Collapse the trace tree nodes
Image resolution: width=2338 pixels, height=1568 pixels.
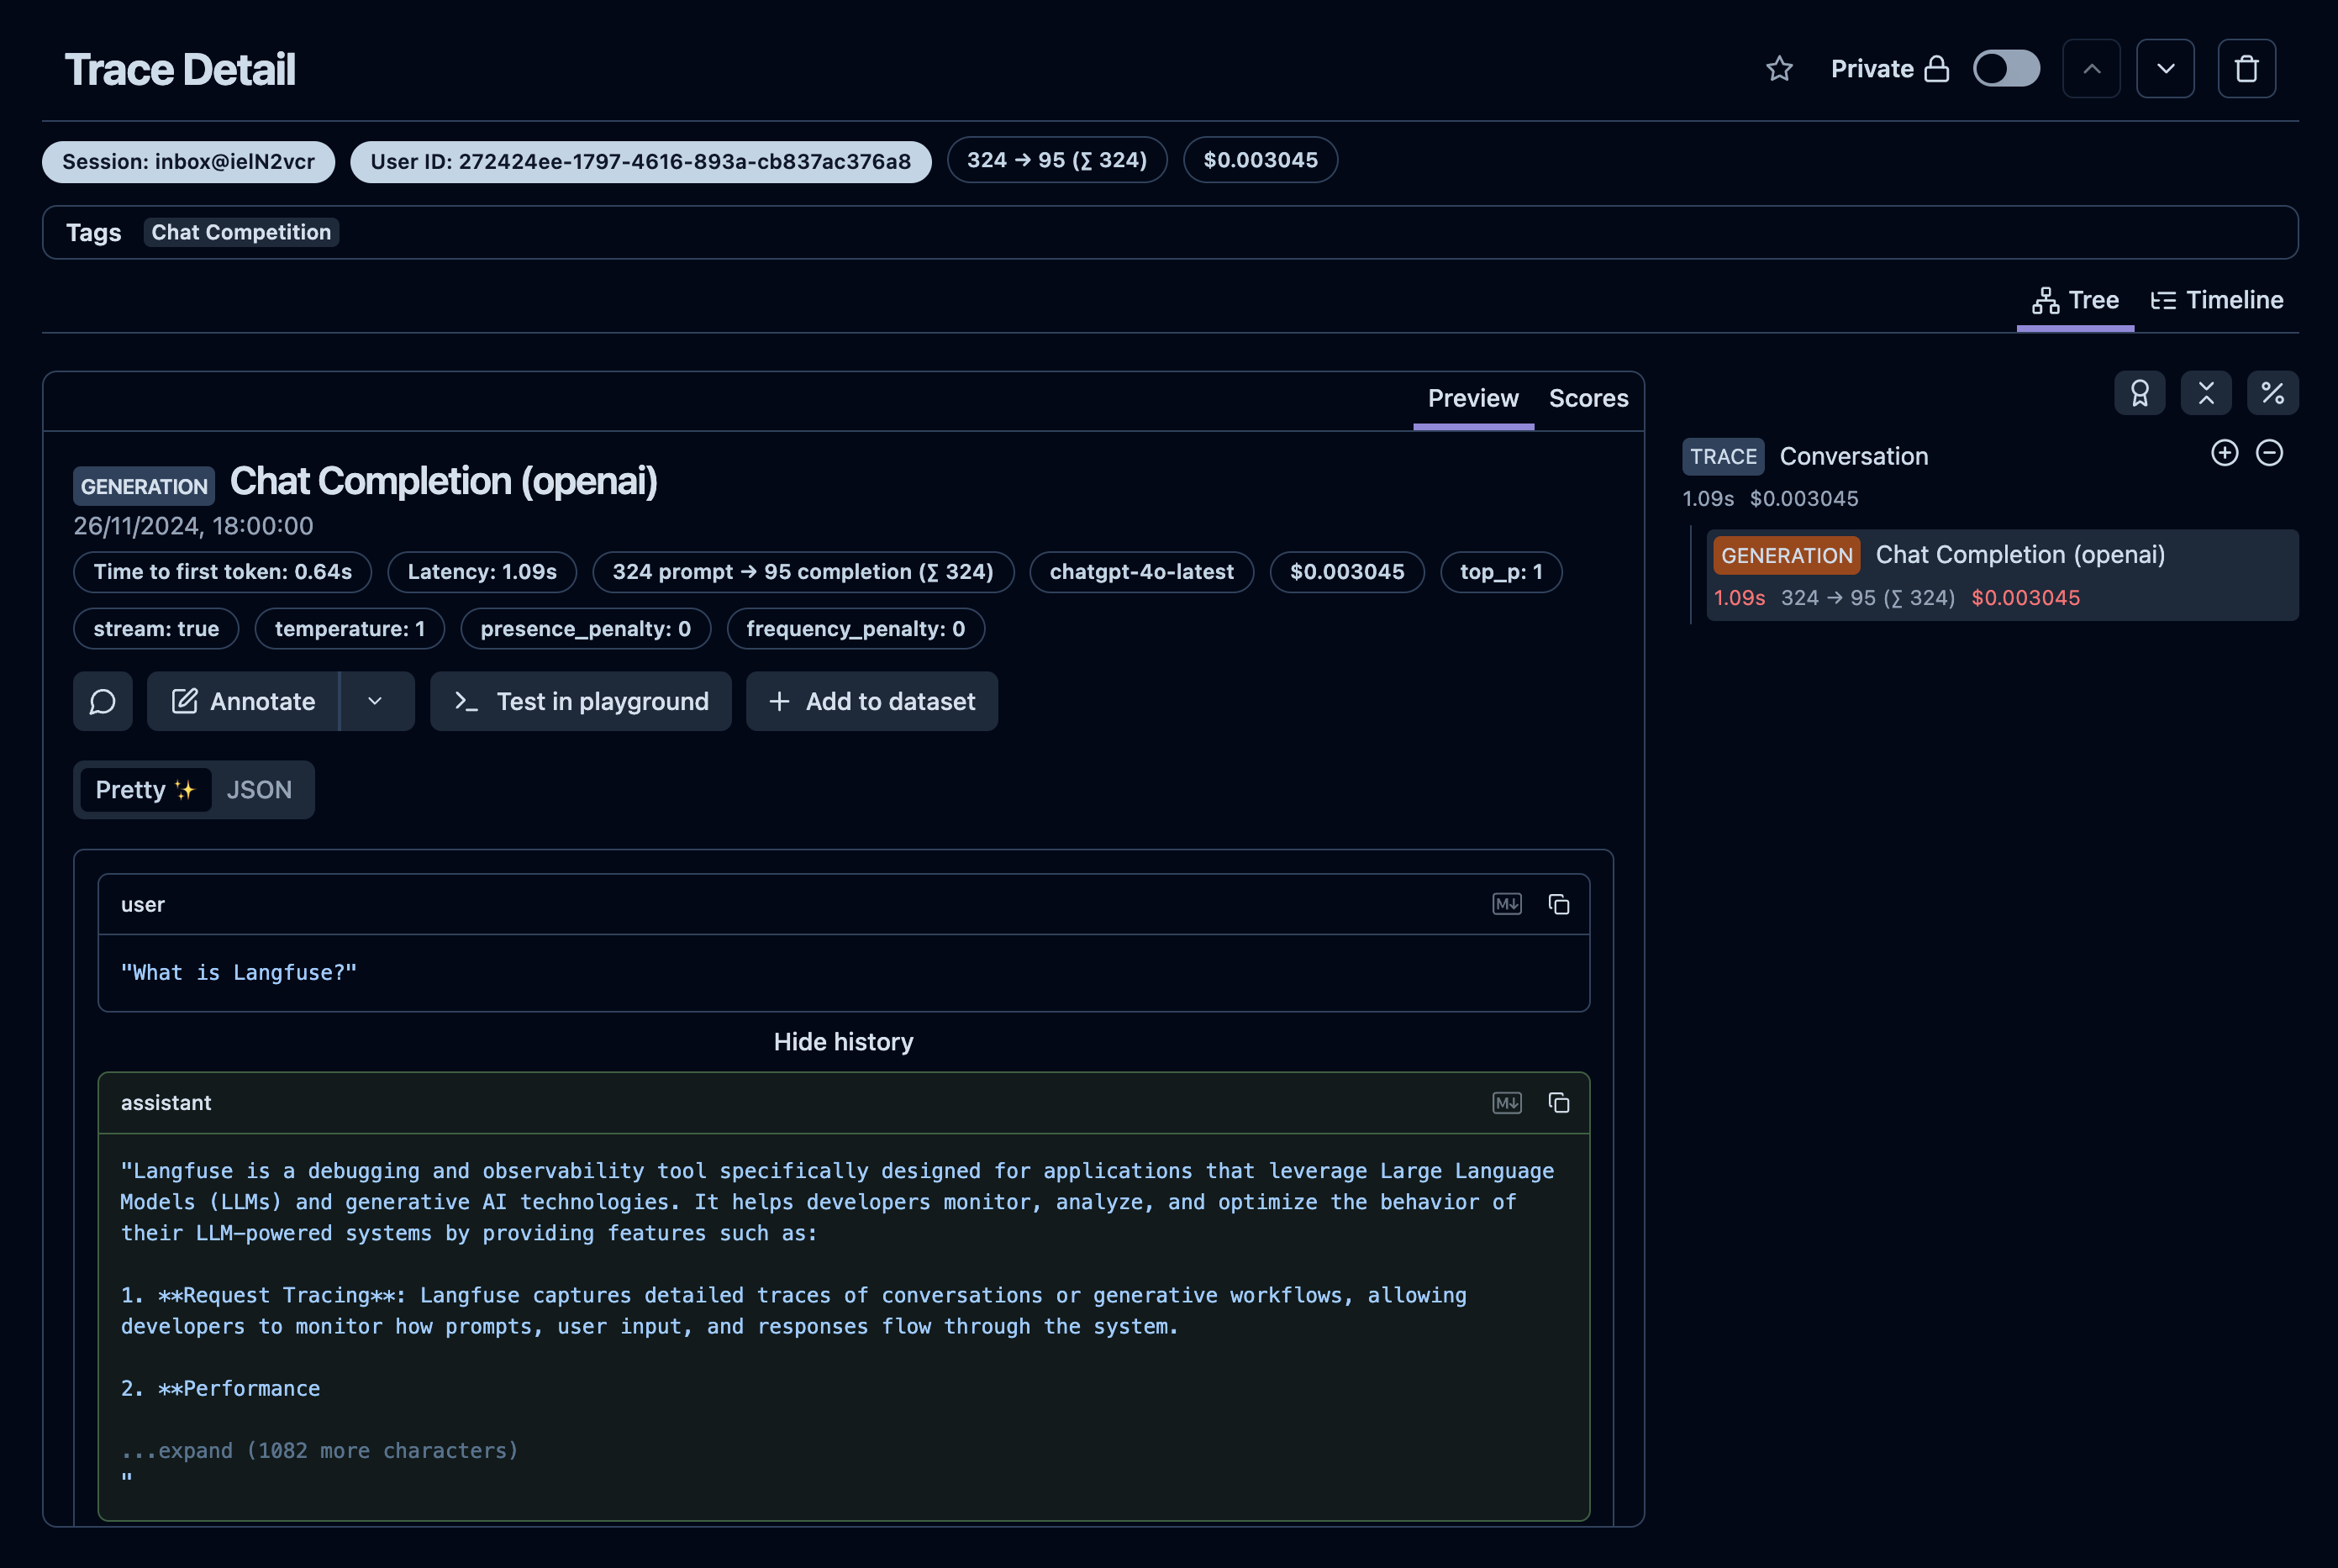click(2206, 393)
